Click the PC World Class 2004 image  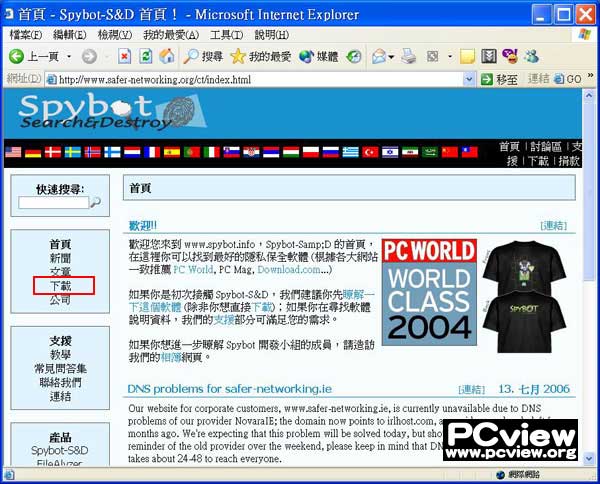(x=429, y=292)
